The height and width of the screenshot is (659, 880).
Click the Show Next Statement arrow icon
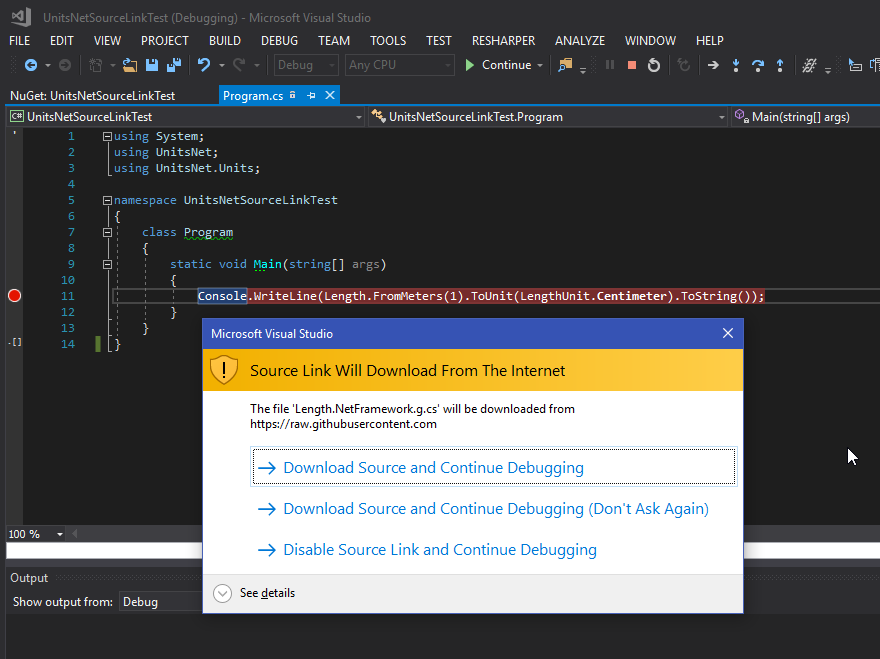coord(713,65)
